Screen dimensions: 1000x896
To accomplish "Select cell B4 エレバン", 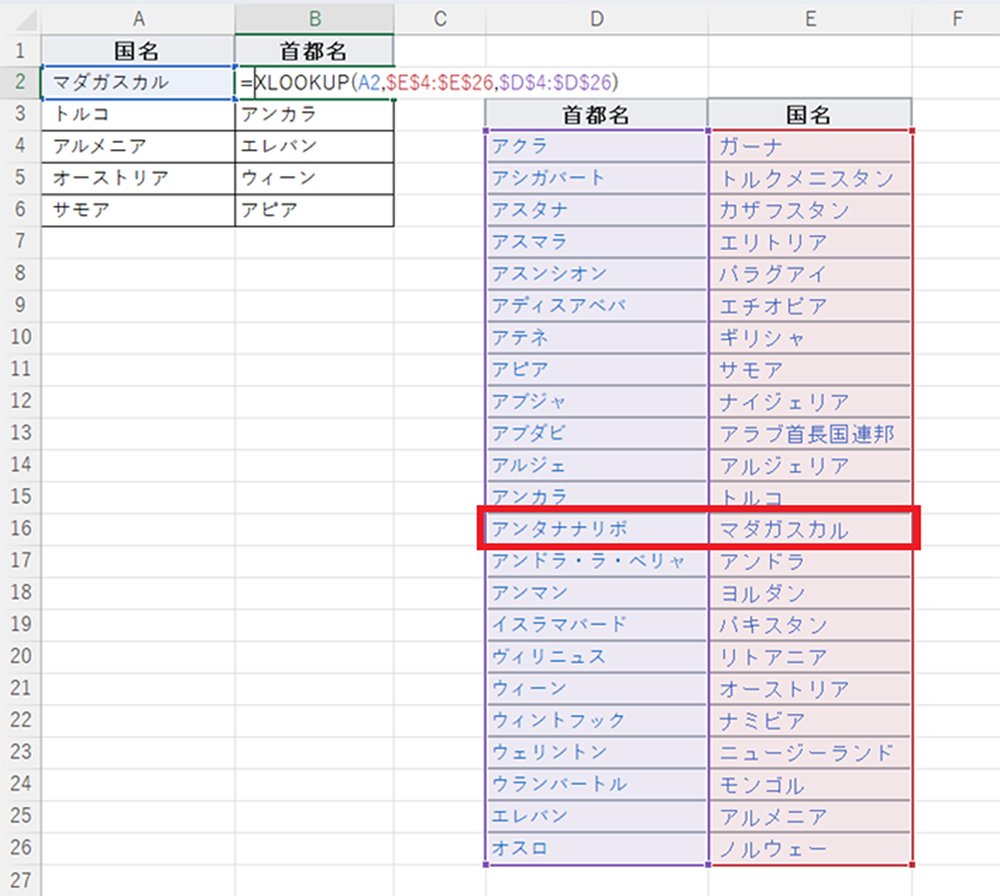I will pyautogui.click(x=314, y=146).
